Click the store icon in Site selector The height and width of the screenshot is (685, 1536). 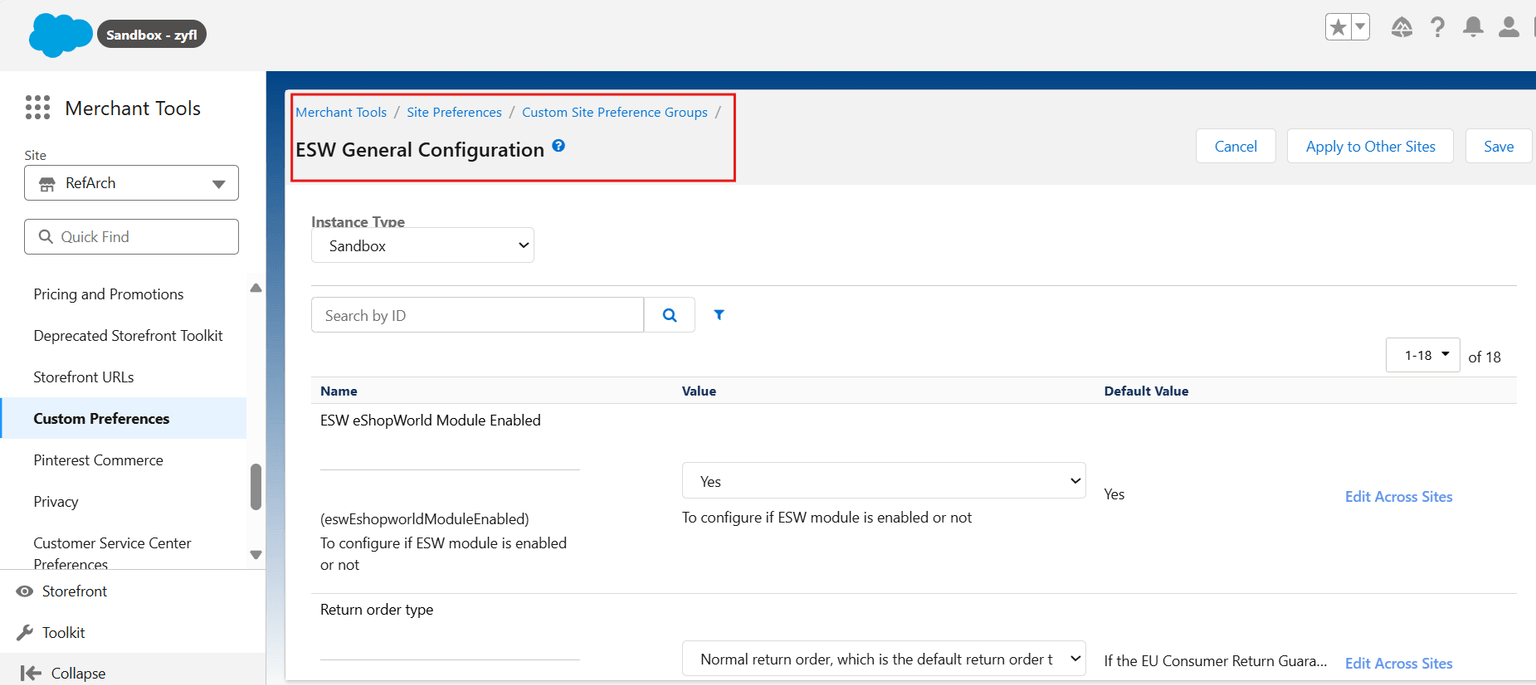[x=47, y=184]
